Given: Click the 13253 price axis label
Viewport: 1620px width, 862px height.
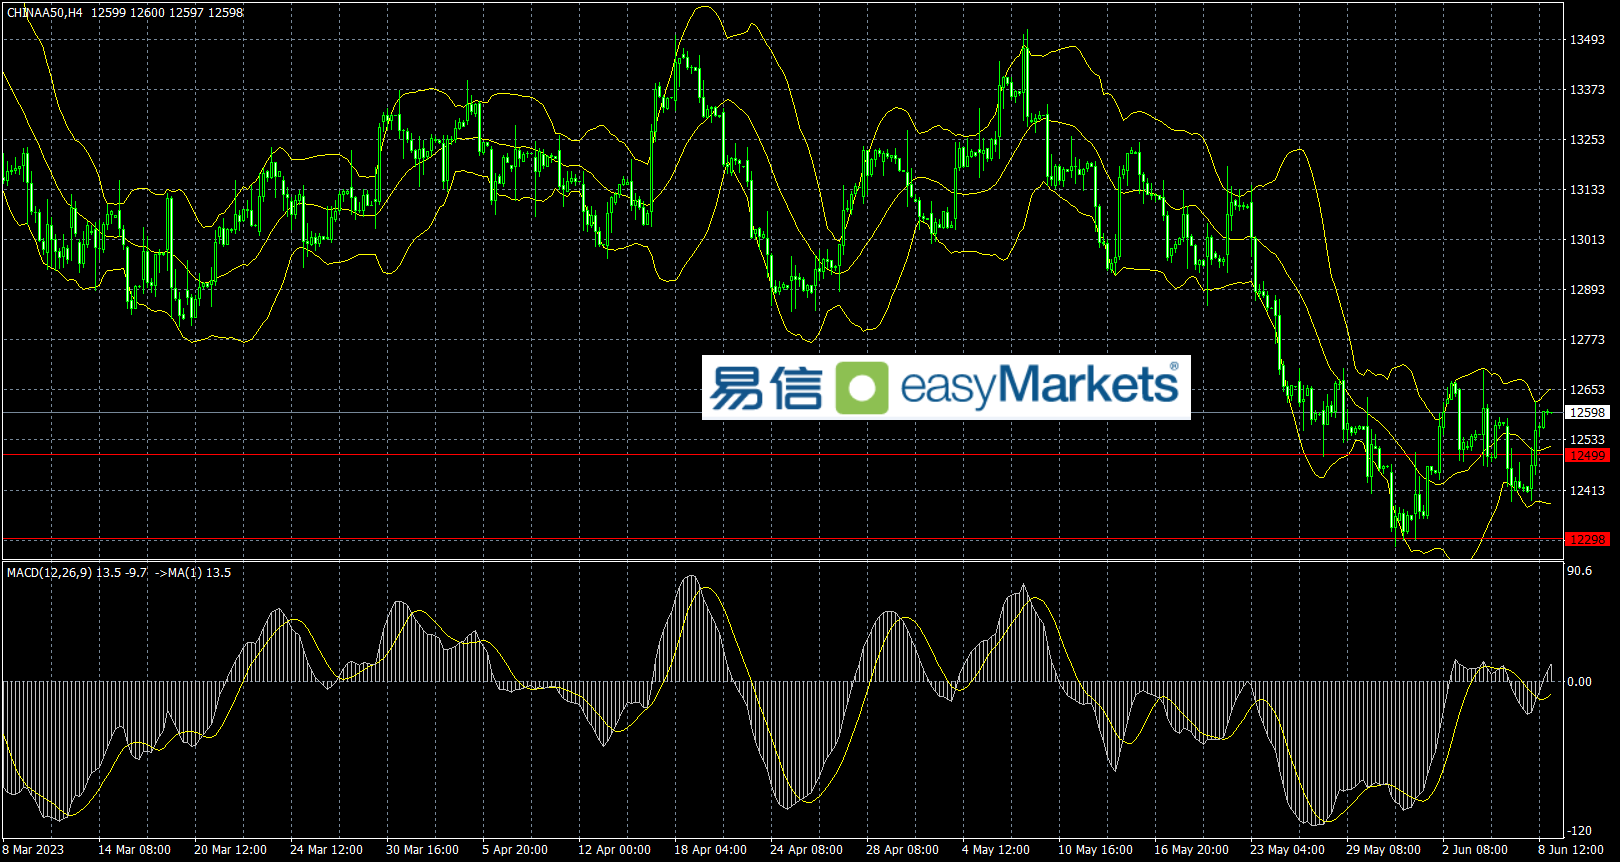Looking at the screenshot, I should [1587, 140].
